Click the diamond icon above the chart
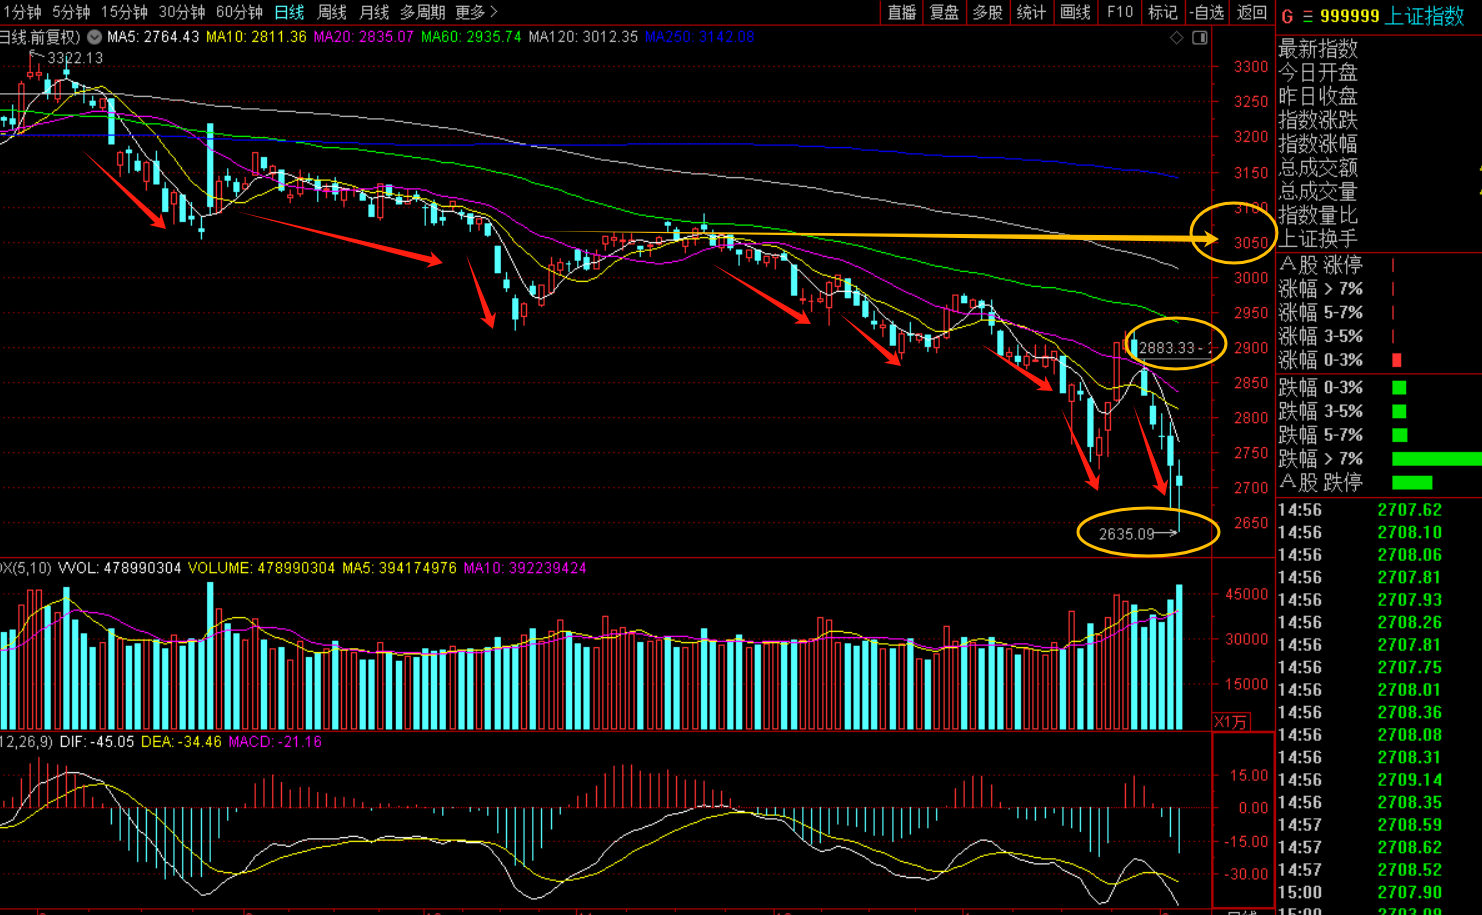 point(1176,37)
